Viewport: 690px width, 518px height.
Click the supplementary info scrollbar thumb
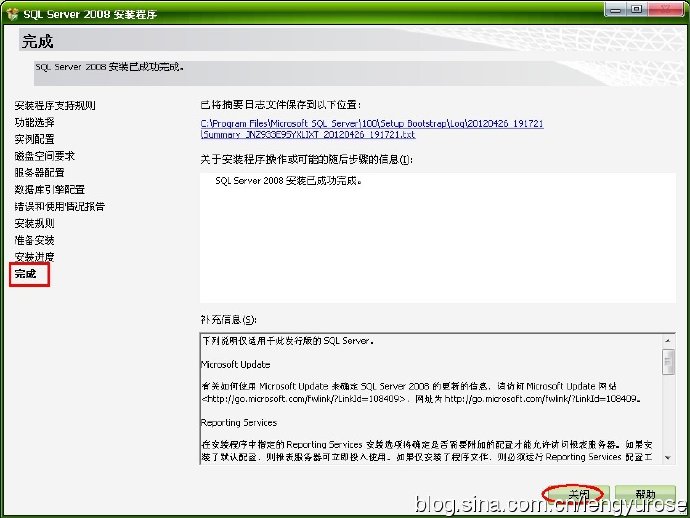point(668,362)
